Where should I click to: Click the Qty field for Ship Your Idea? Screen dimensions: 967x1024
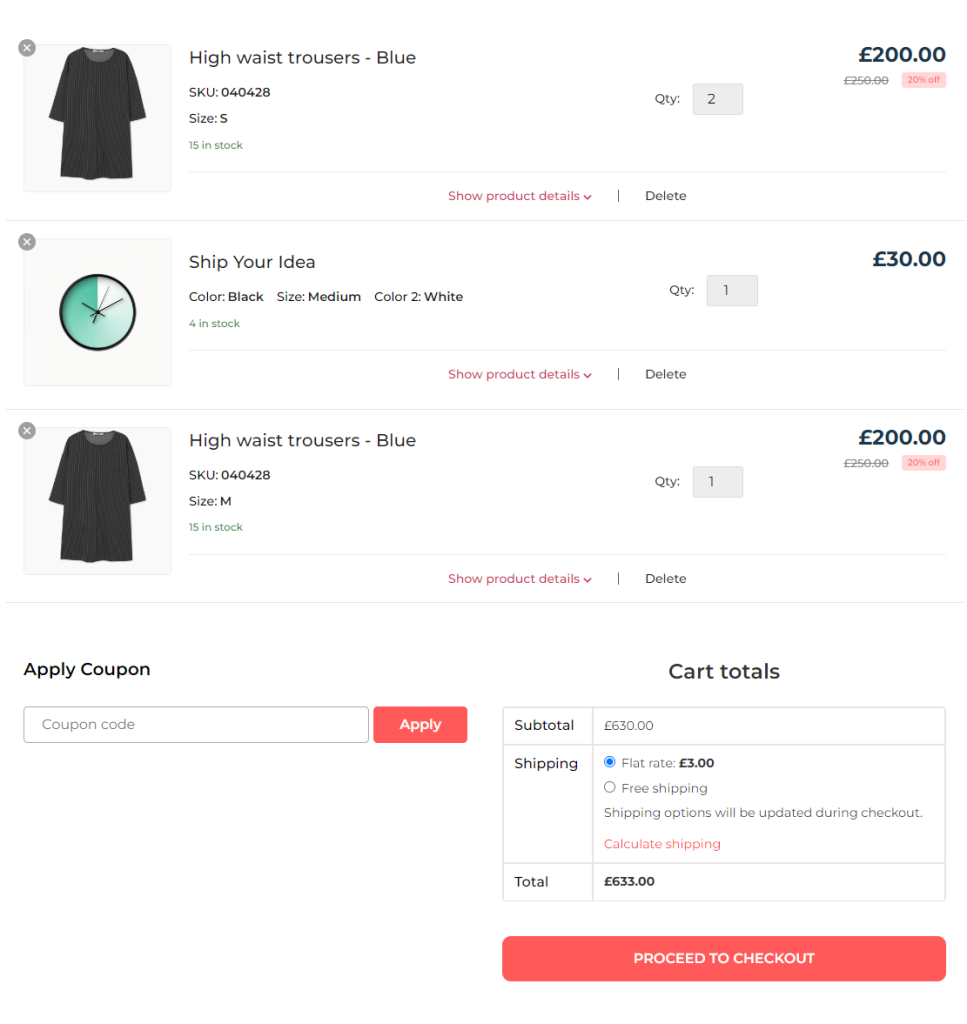[732, 290]
